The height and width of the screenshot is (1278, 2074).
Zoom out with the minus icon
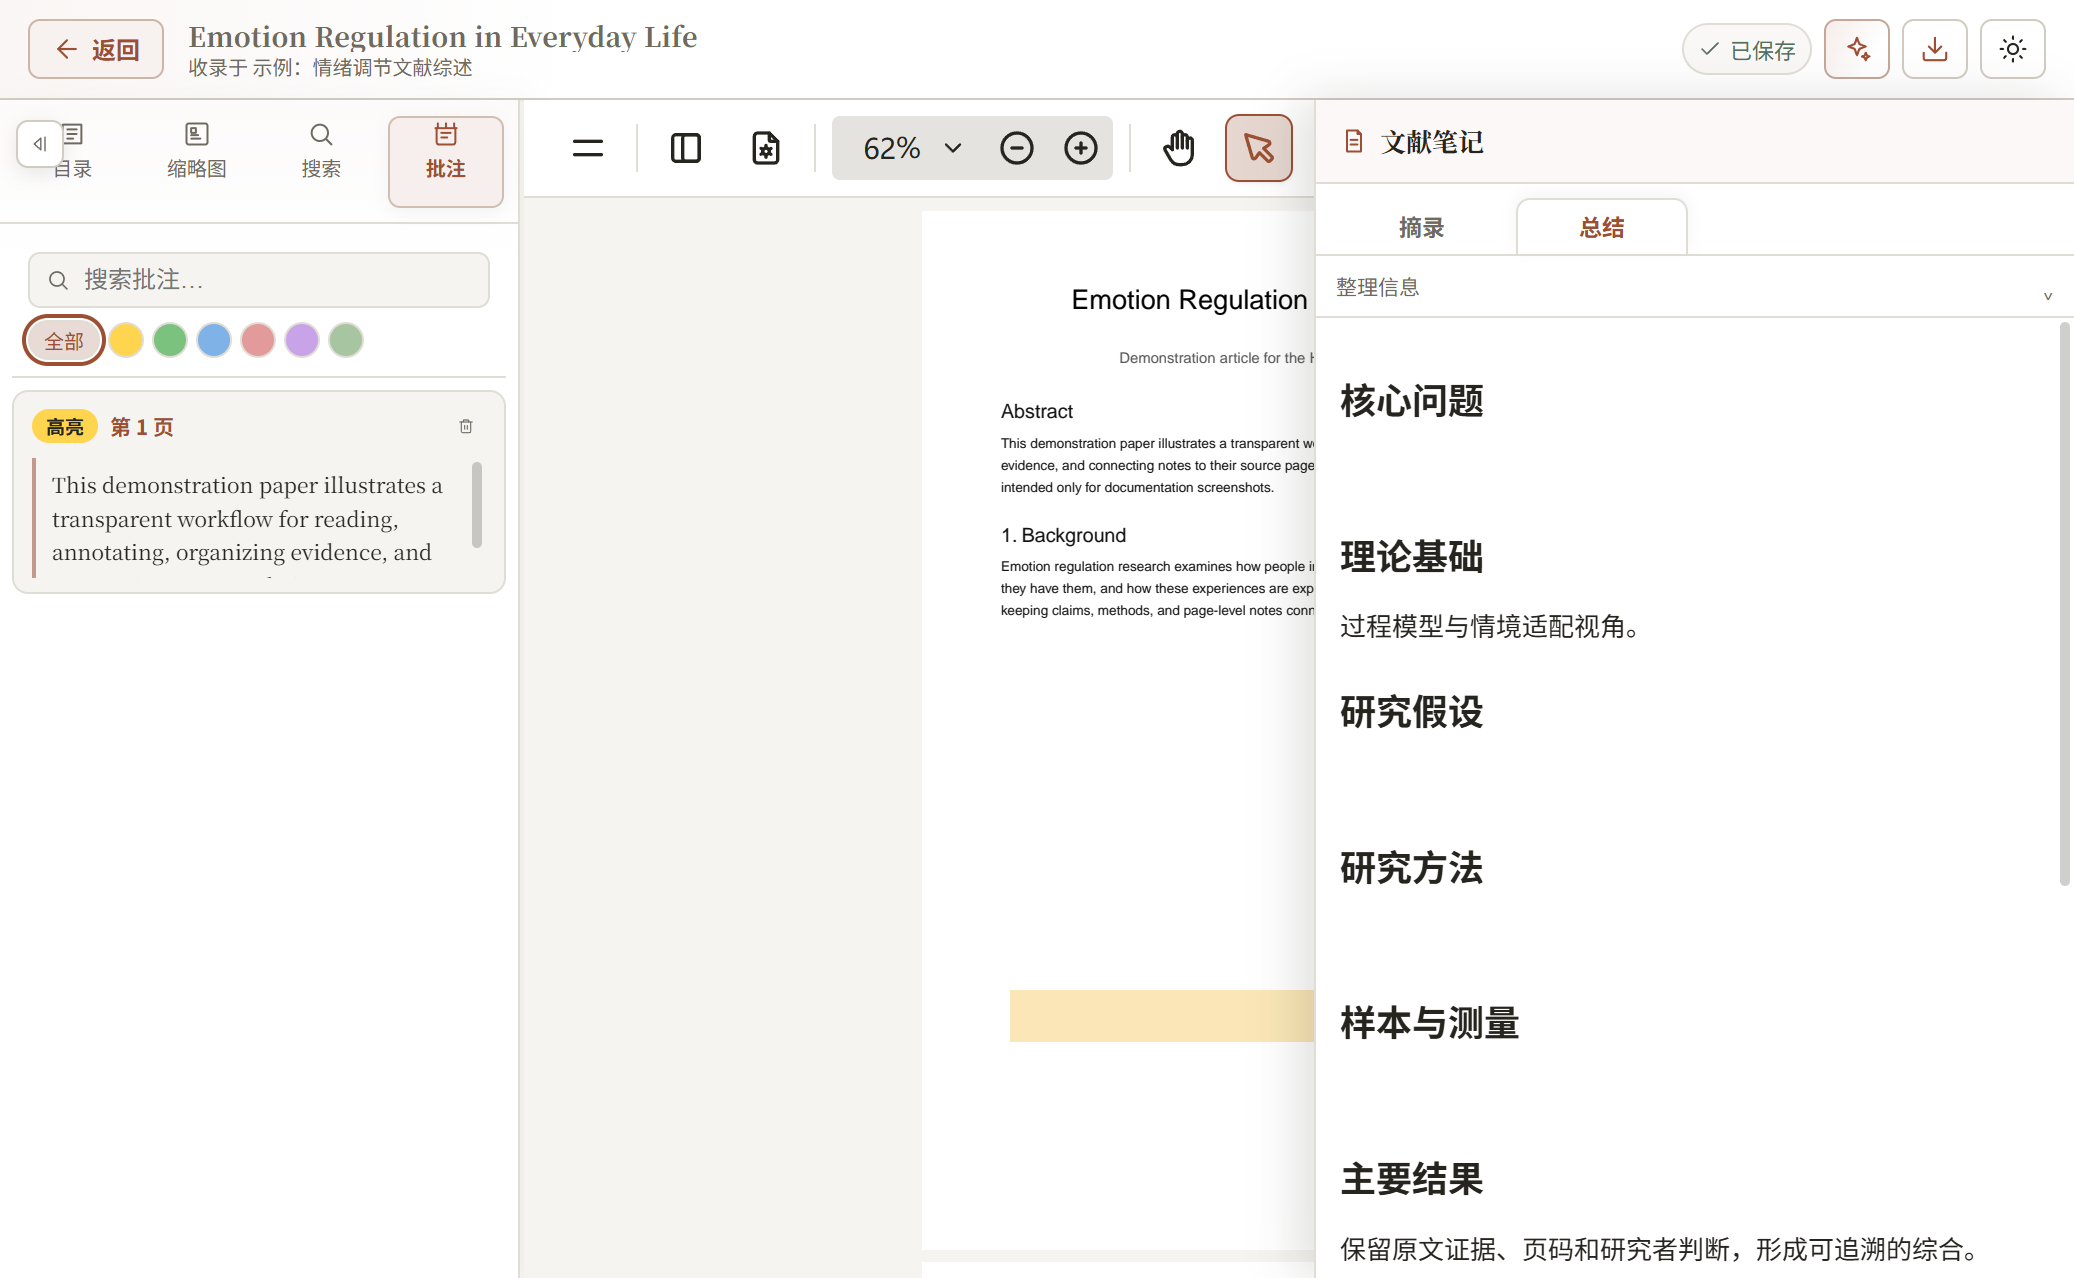pos(1017,148)
